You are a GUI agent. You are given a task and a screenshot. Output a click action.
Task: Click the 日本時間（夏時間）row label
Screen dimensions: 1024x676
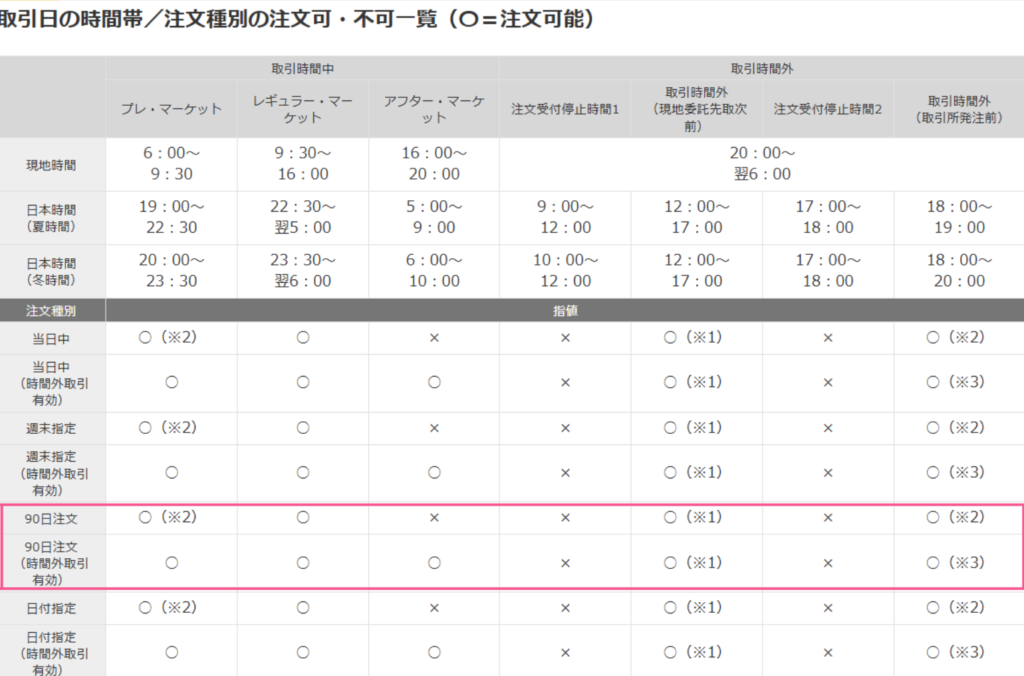(53, 217)
